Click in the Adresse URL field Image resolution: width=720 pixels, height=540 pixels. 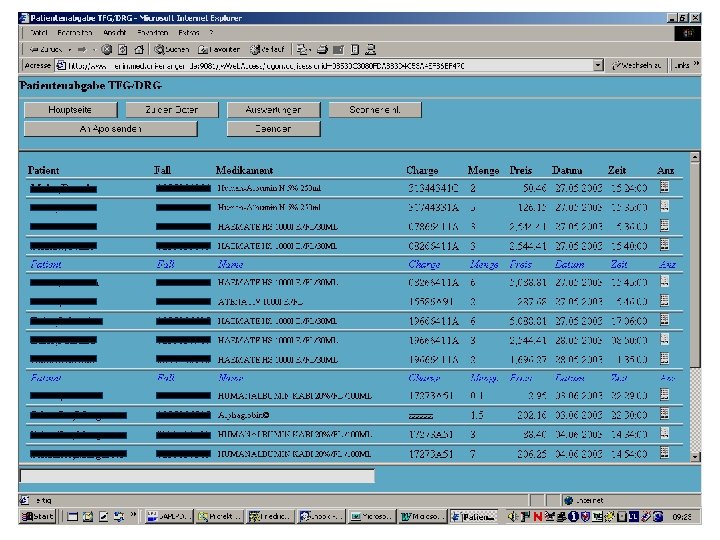pos(324,66)
